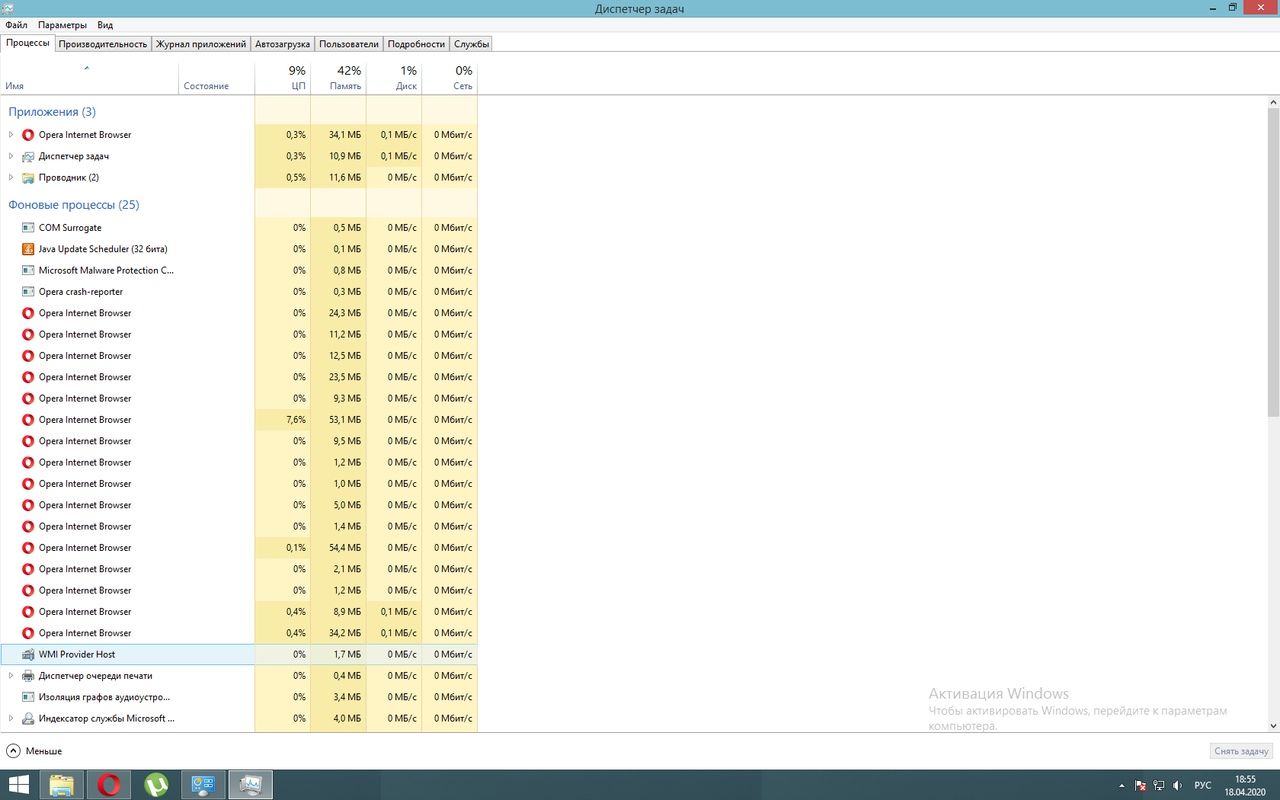The width and height of the screenshot is (1280, 800).
Task: Select the Opera crash-reporter row name
Action: [81, 292]
